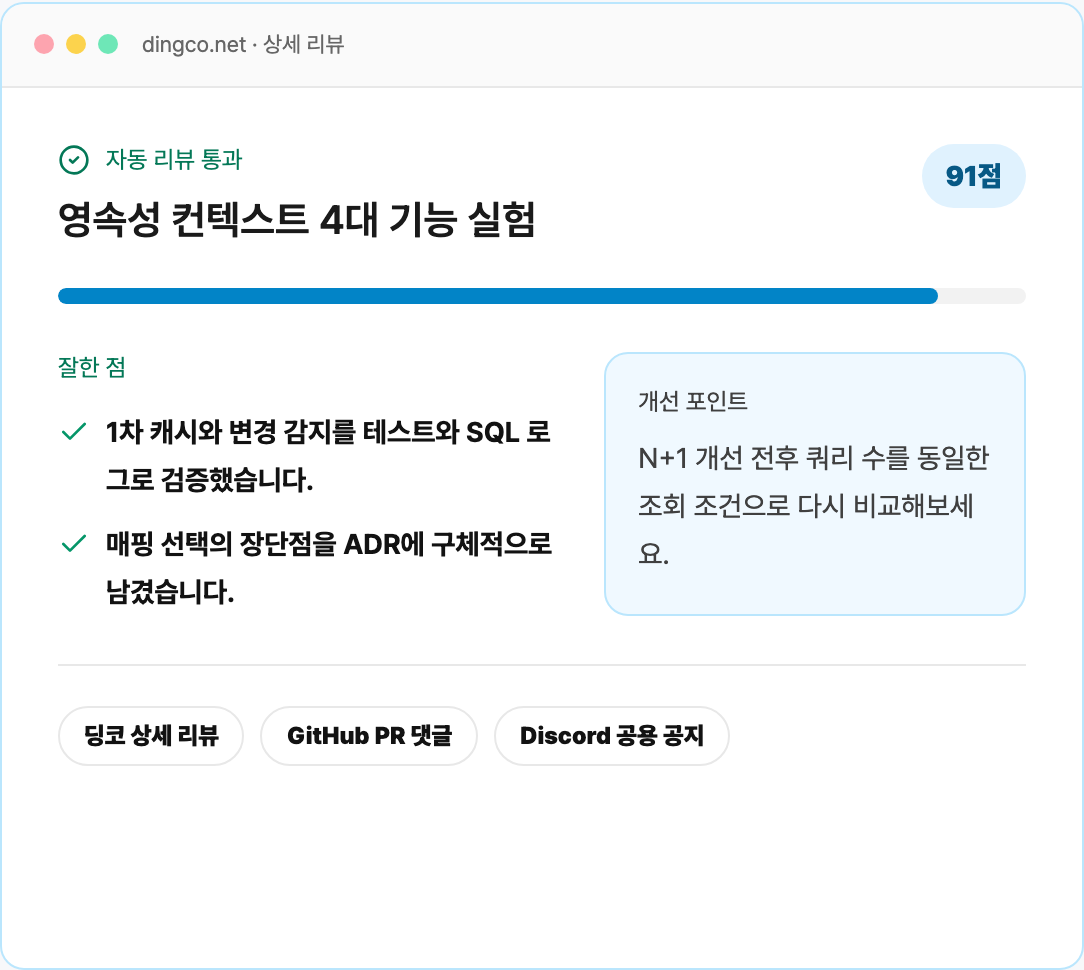1084x970 pixels.
Task: Click the title 영속성 컨텍스트 4대 기능 실험
Action: [297, 220]
